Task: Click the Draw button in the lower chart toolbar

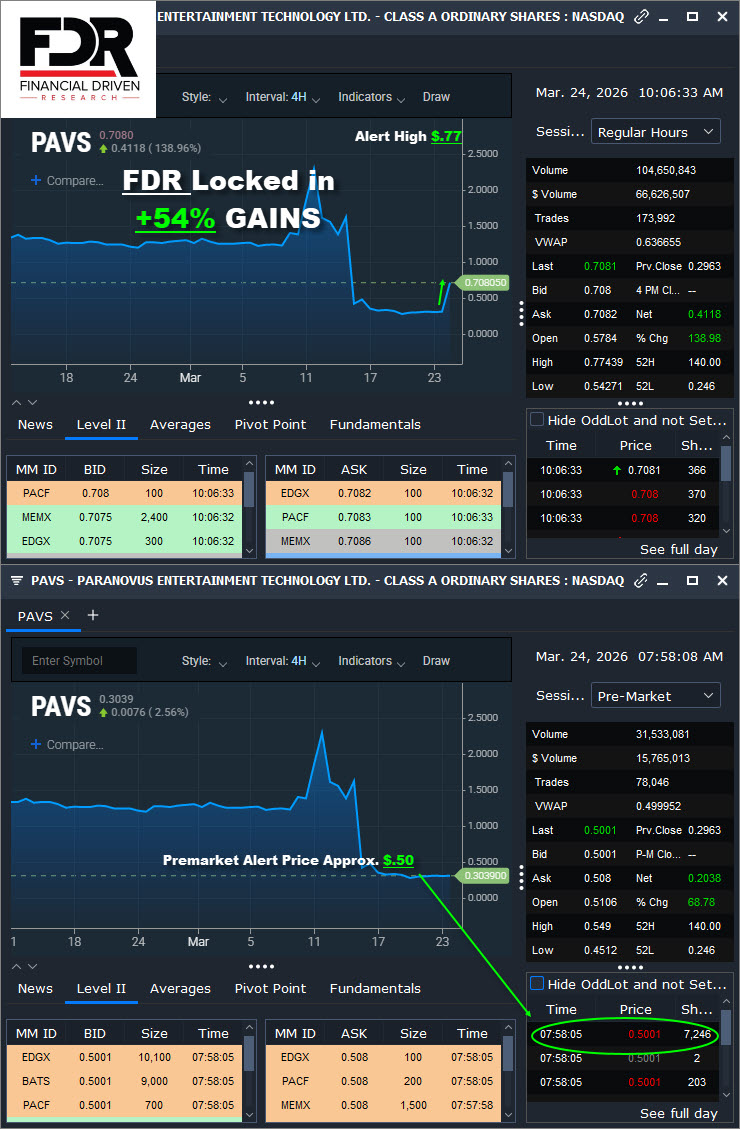Action: (436, 661)
